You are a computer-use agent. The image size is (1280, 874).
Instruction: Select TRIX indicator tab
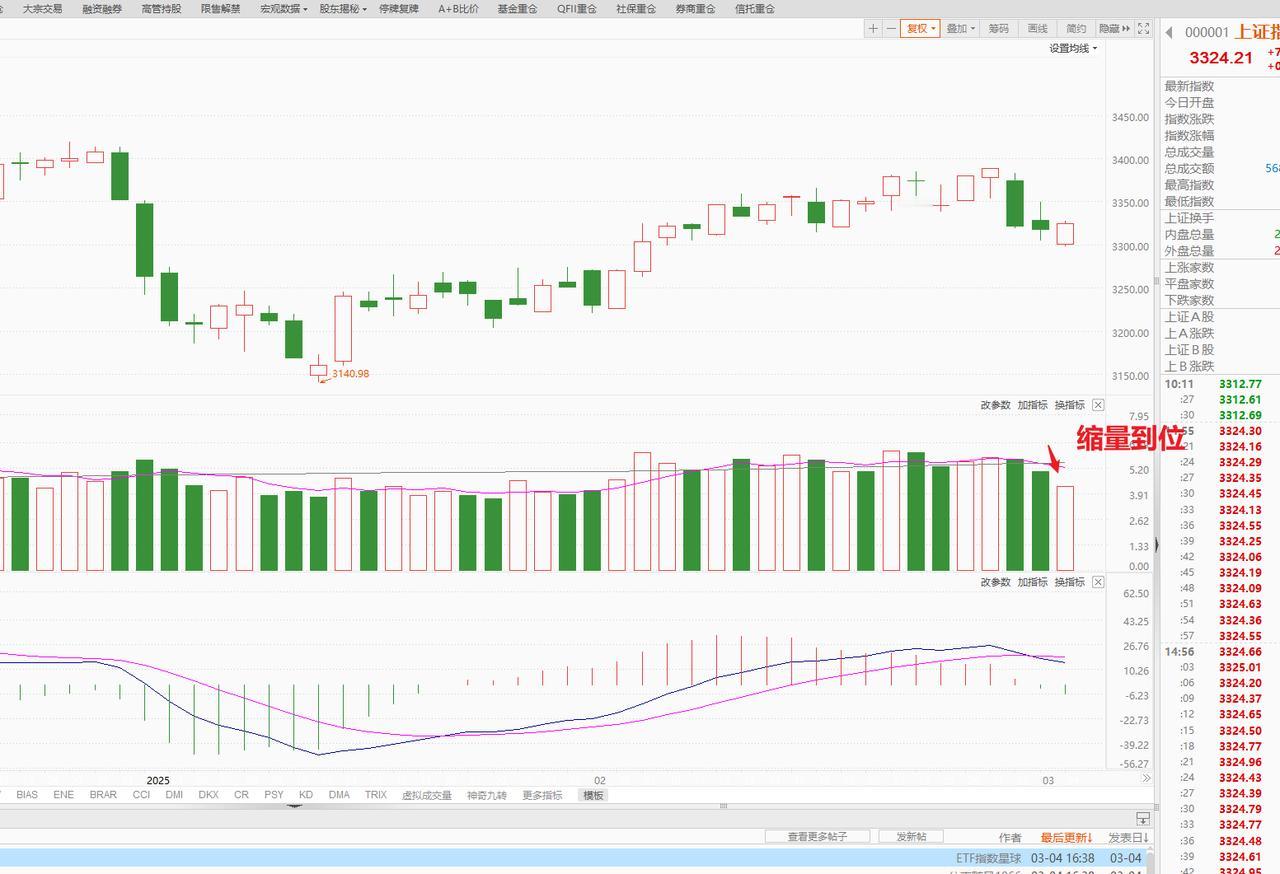tap(375, 795)
